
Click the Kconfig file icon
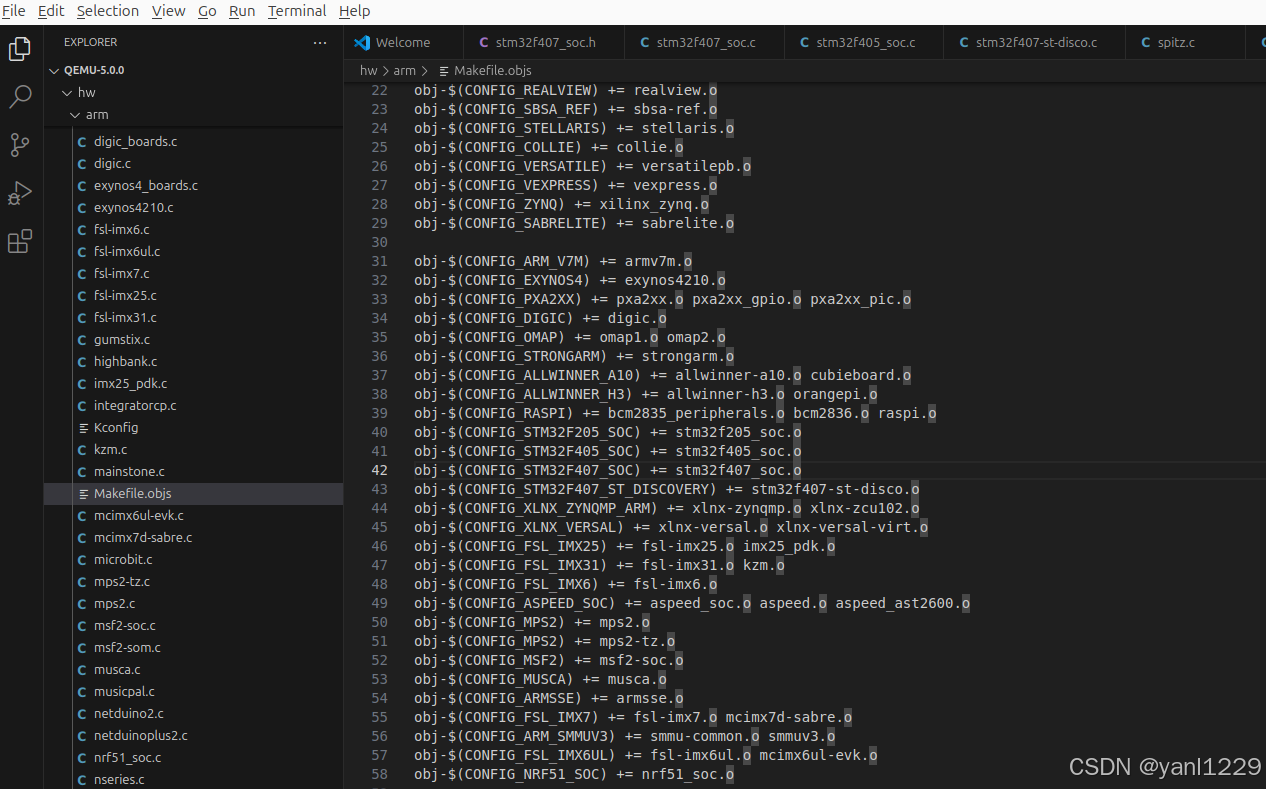[84, 427]
